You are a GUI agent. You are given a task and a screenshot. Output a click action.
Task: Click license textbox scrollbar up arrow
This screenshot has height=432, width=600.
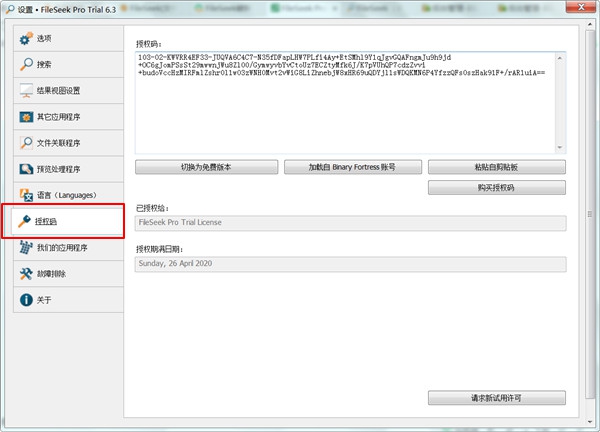(560, 58)
